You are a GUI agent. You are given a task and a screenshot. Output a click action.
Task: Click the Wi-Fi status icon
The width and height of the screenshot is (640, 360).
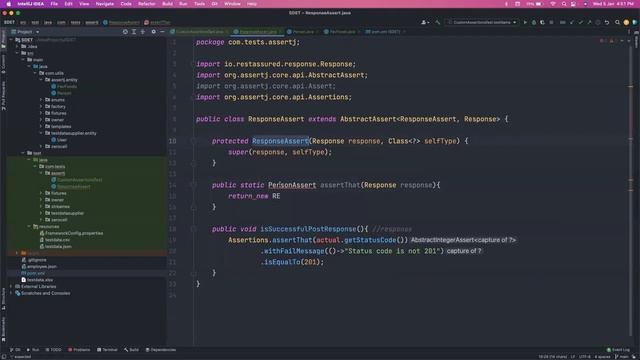click(553, 4)
